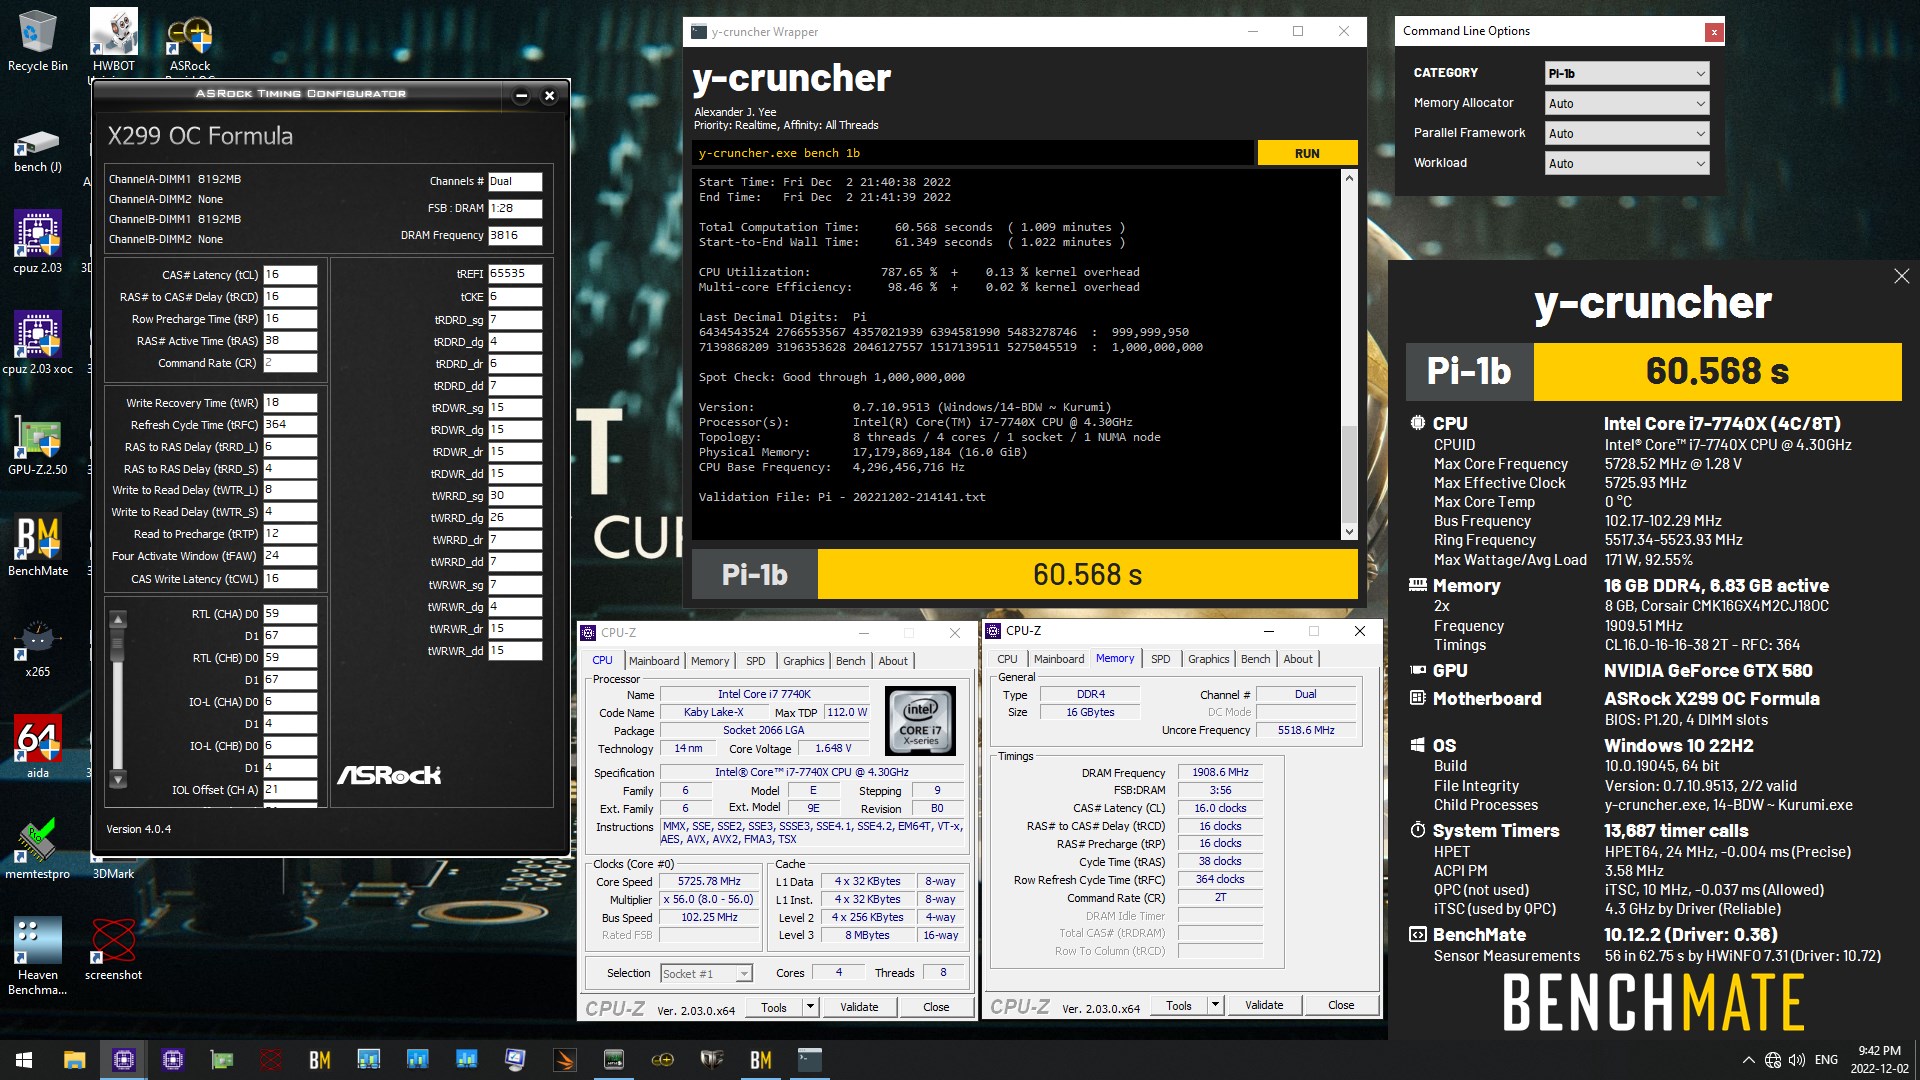This screenshot has width=1920, height=1080.
Task: Close ASRock Timing Configurator window
Action: (549, 96)
